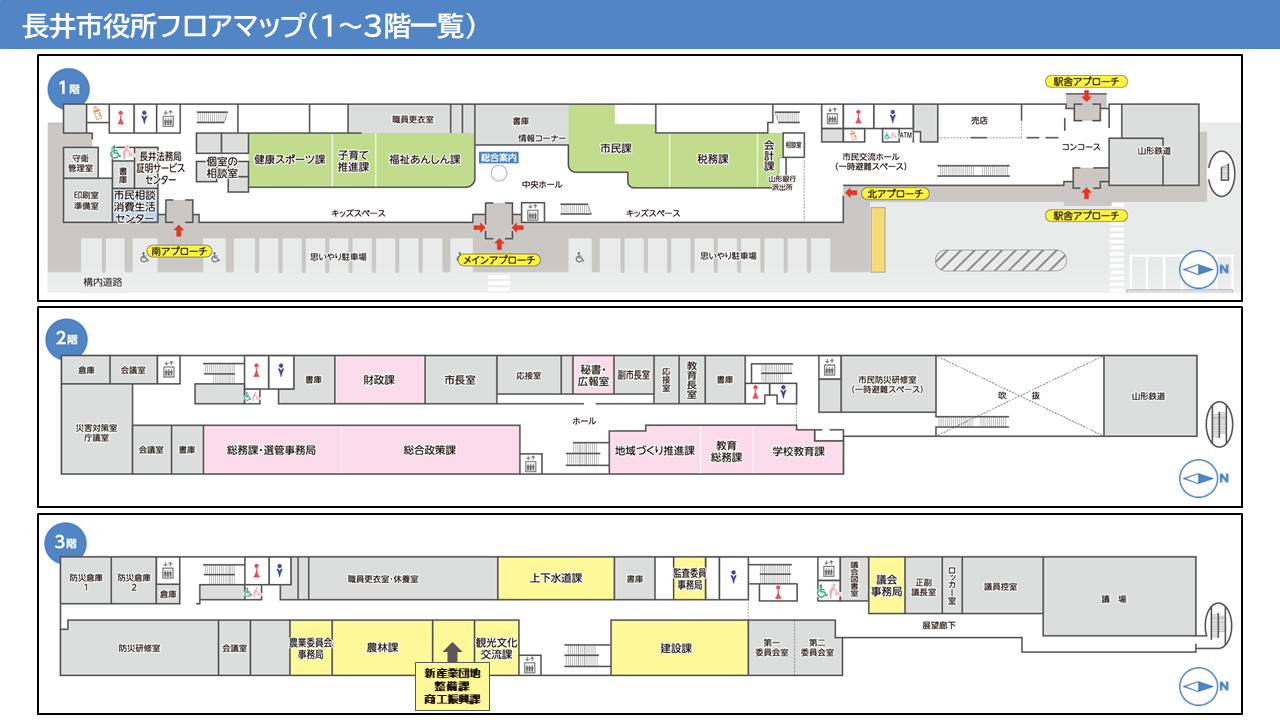Viewport: 1280px width, 720px height.
Task: Click the 市民交流ホール label
Action: pos(870,157)
